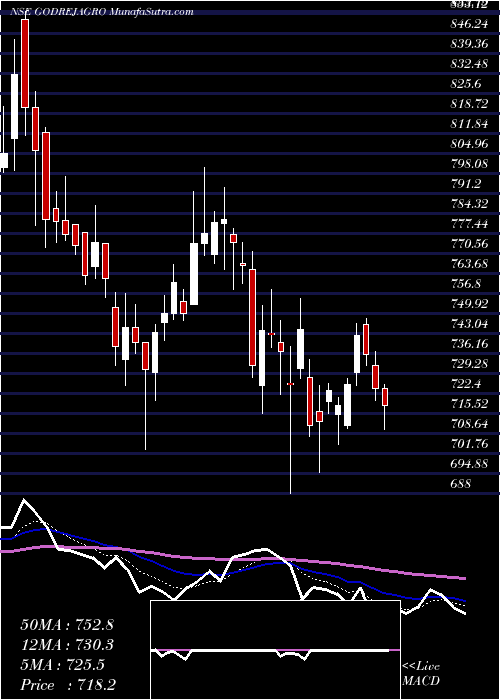Click the 839.36 price axis label

click(x=469, y=44)
